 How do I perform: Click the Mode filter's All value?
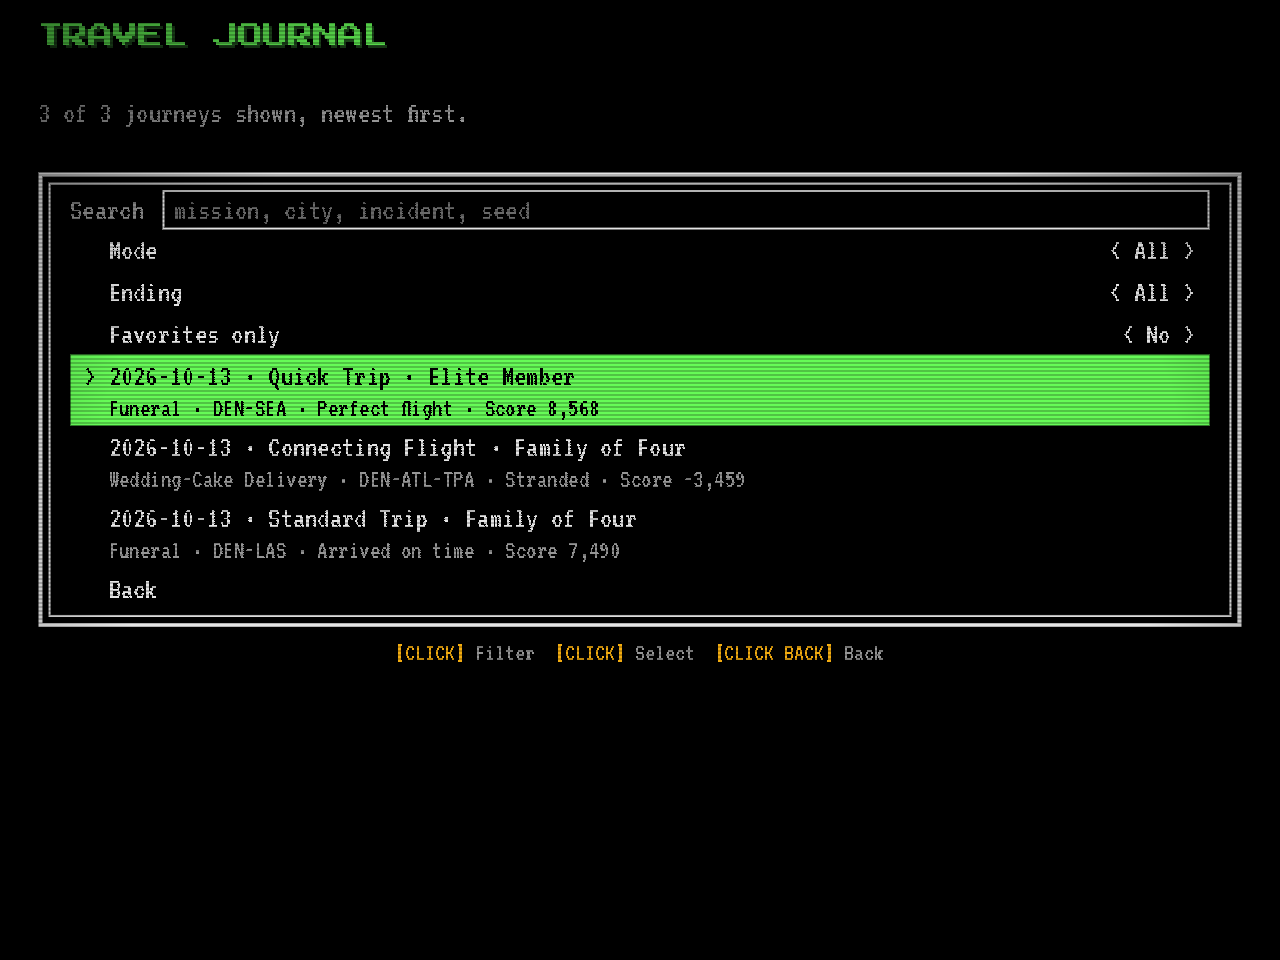[x=1151, y=251]
